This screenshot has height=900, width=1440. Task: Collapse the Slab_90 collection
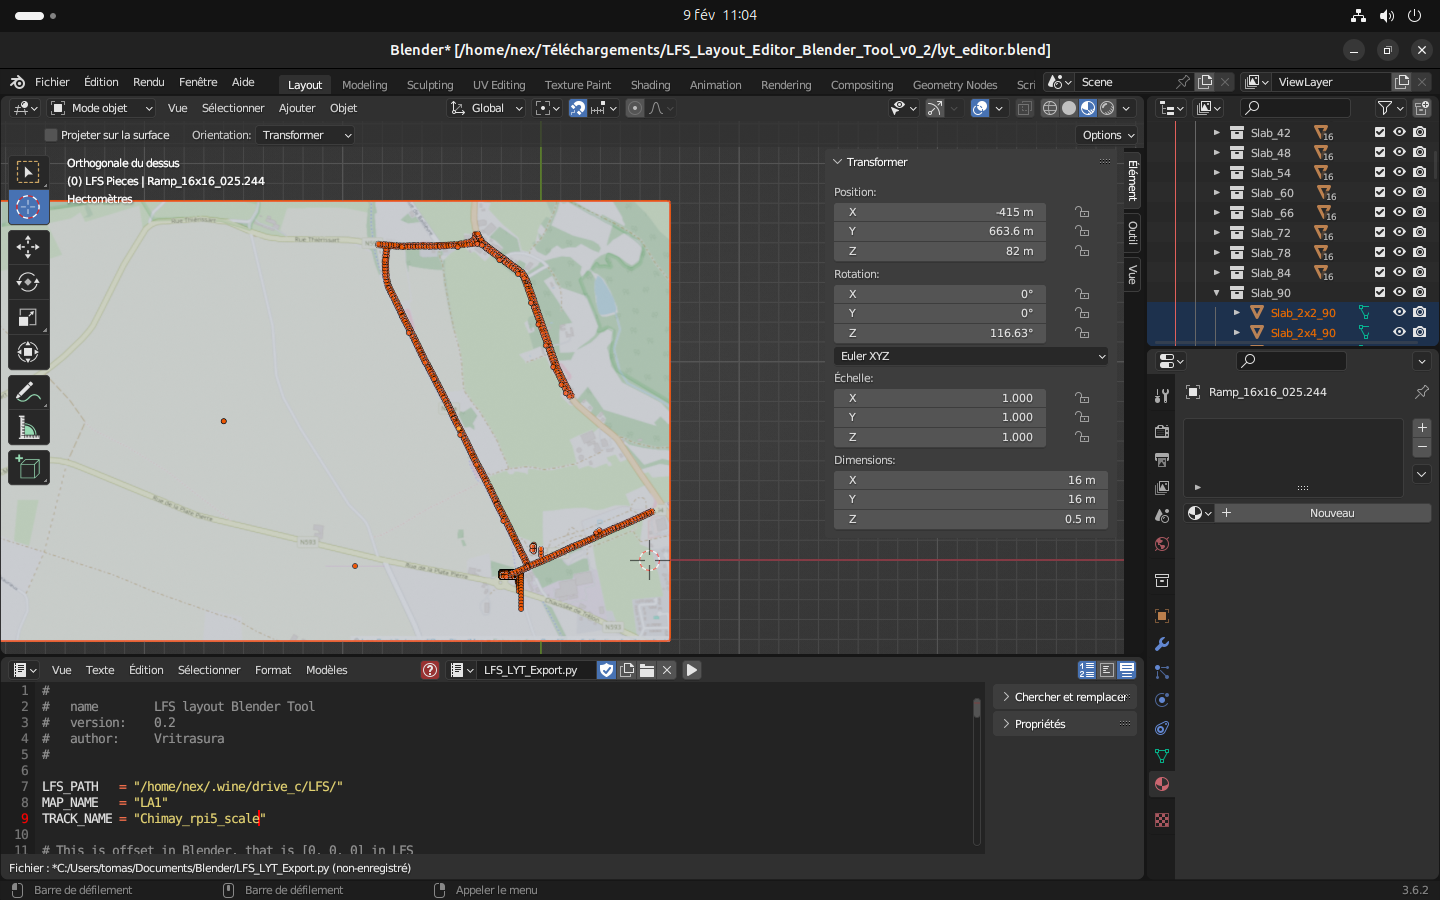1217,293
